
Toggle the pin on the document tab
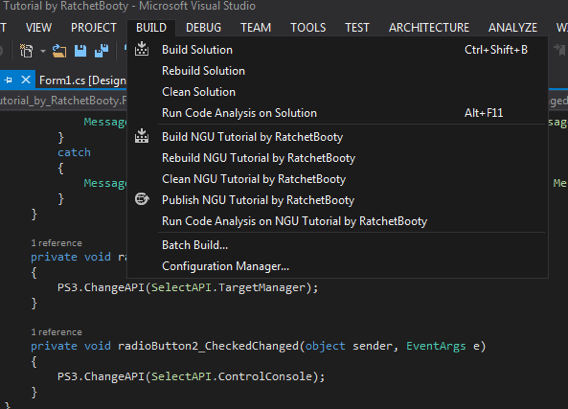click(8, 80)
